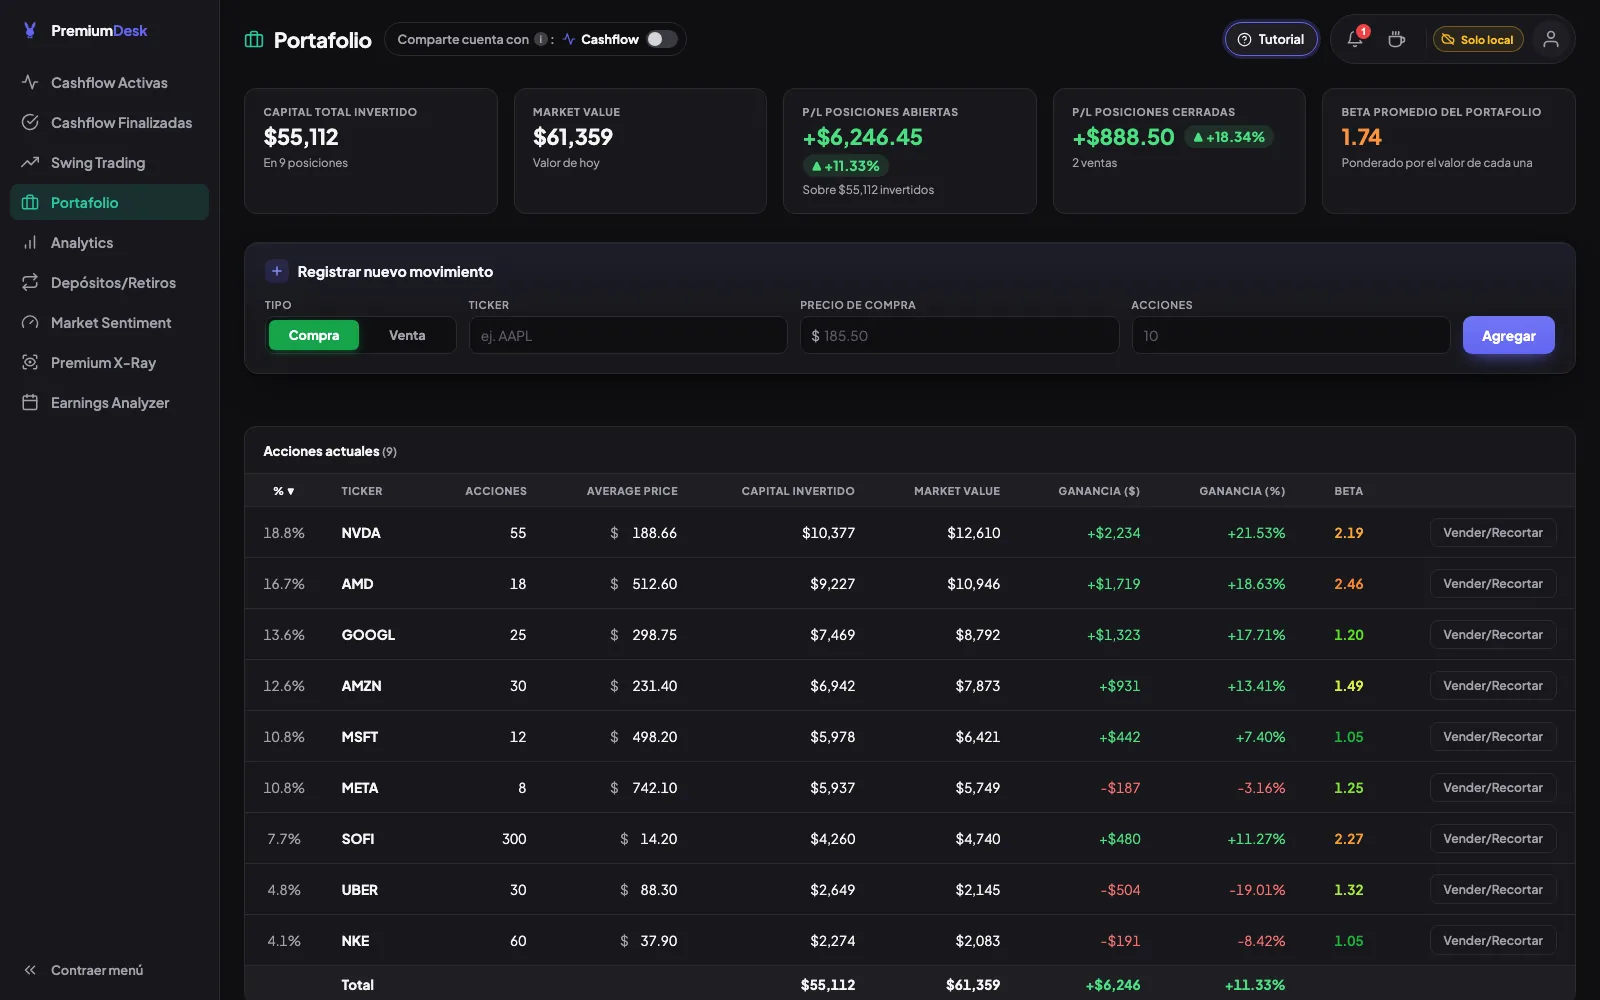Click the Cashflow Finalizadas checkmark icon
1600x1000 pixels.
pyautogui.click(x=30, y=122)
